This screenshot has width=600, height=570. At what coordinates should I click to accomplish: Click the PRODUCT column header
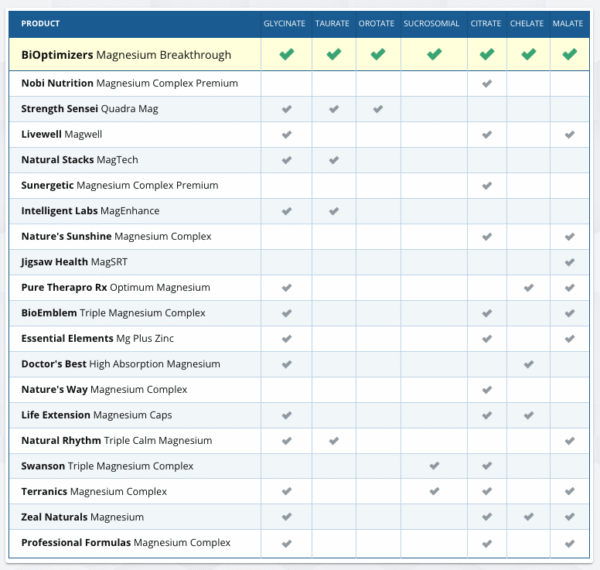point(40,24)
